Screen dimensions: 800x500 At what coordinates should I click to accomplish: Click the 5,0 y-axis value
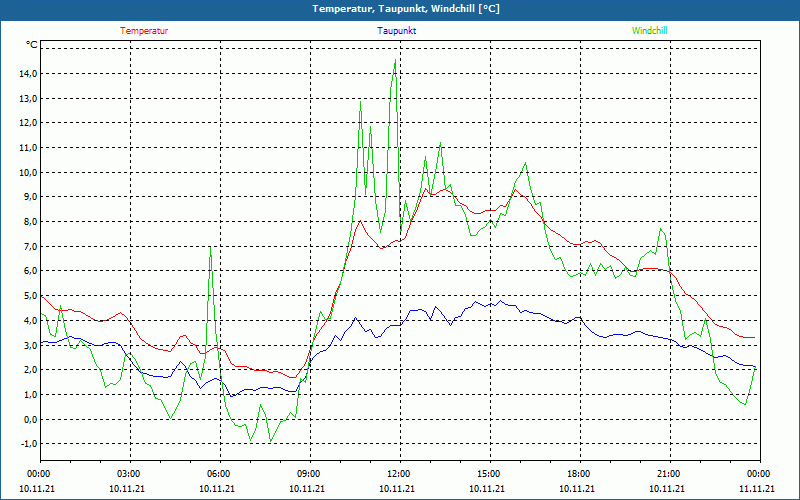click(x=30, y=296)
